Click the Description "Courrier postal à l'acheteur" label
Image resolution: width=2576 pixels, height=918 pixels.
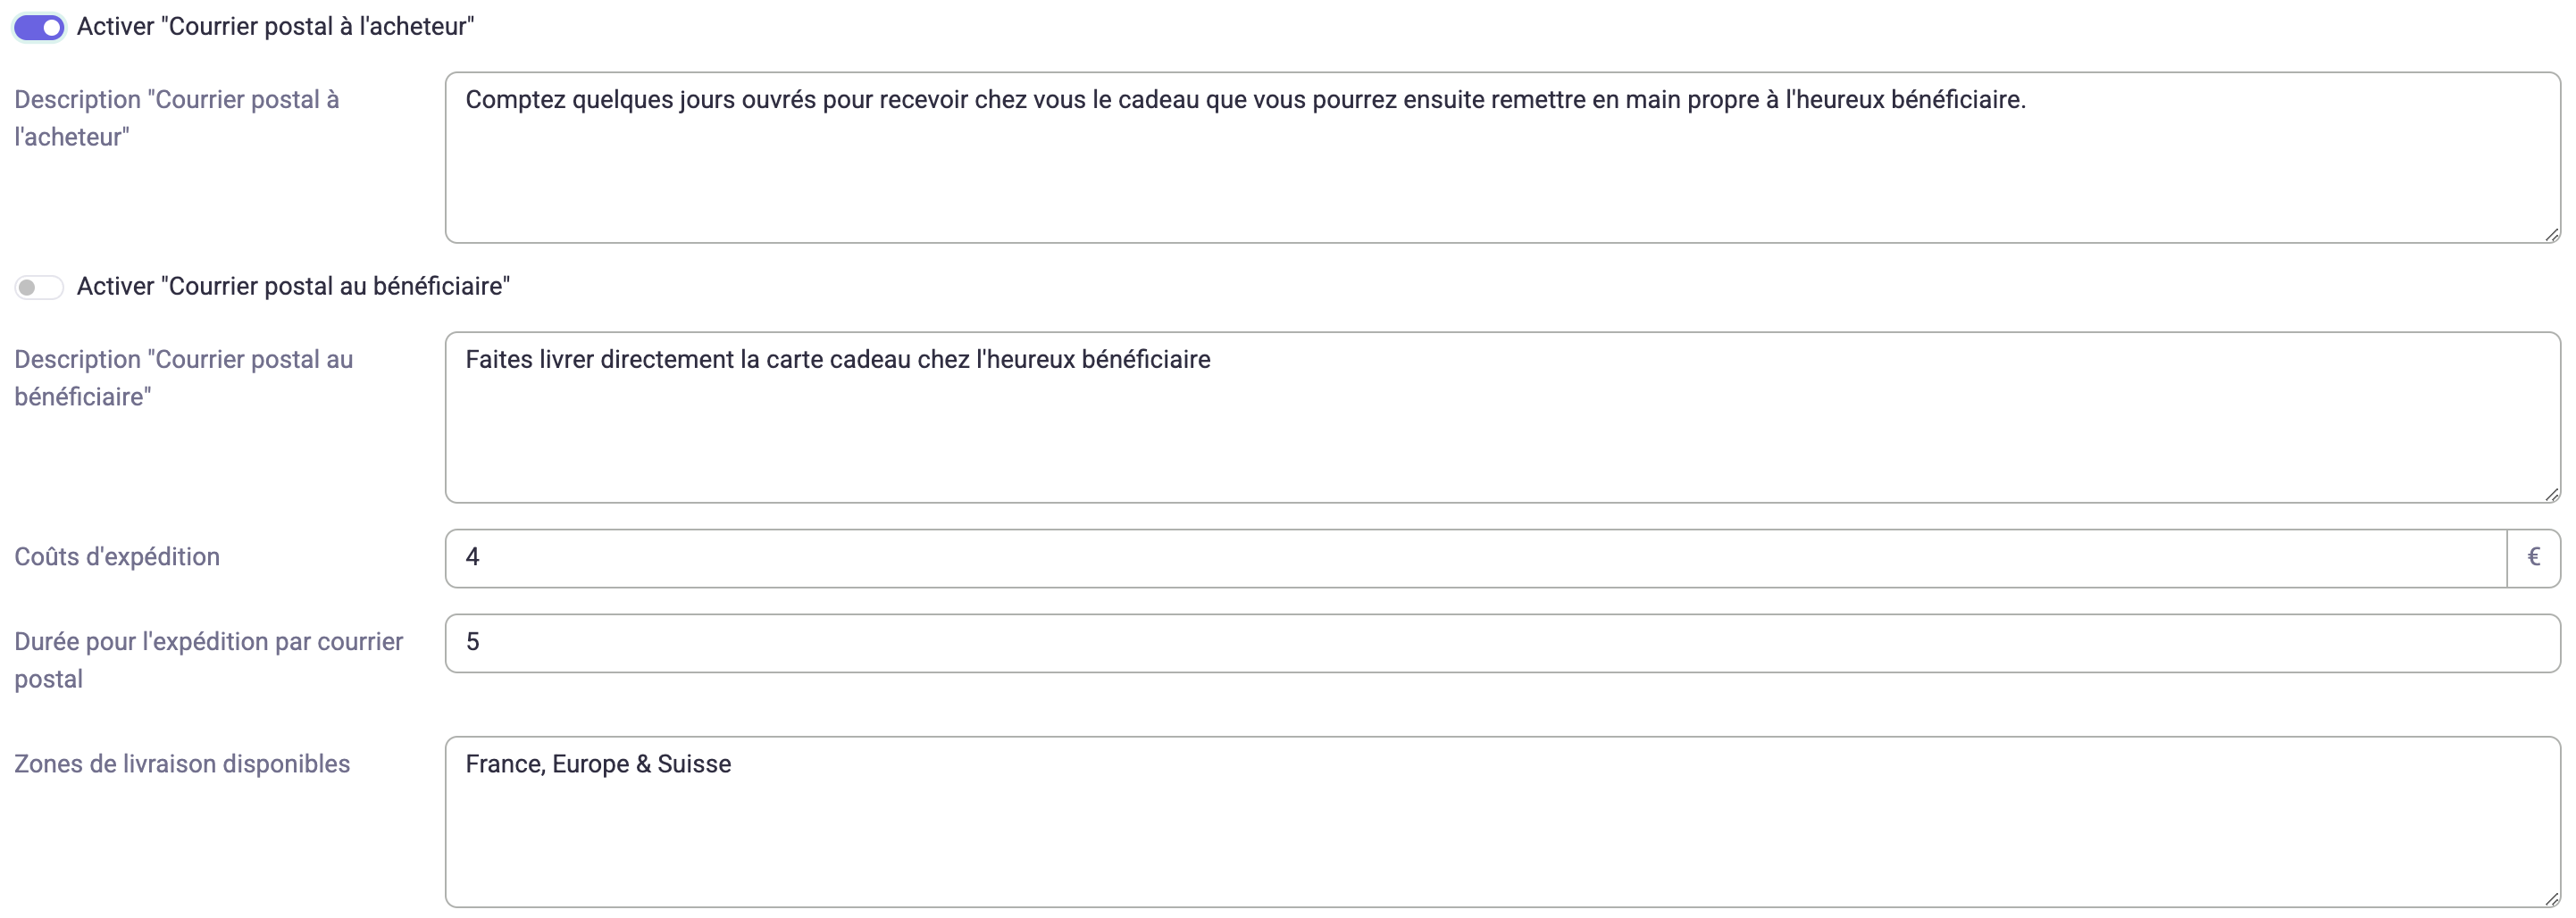click(177, 118)
